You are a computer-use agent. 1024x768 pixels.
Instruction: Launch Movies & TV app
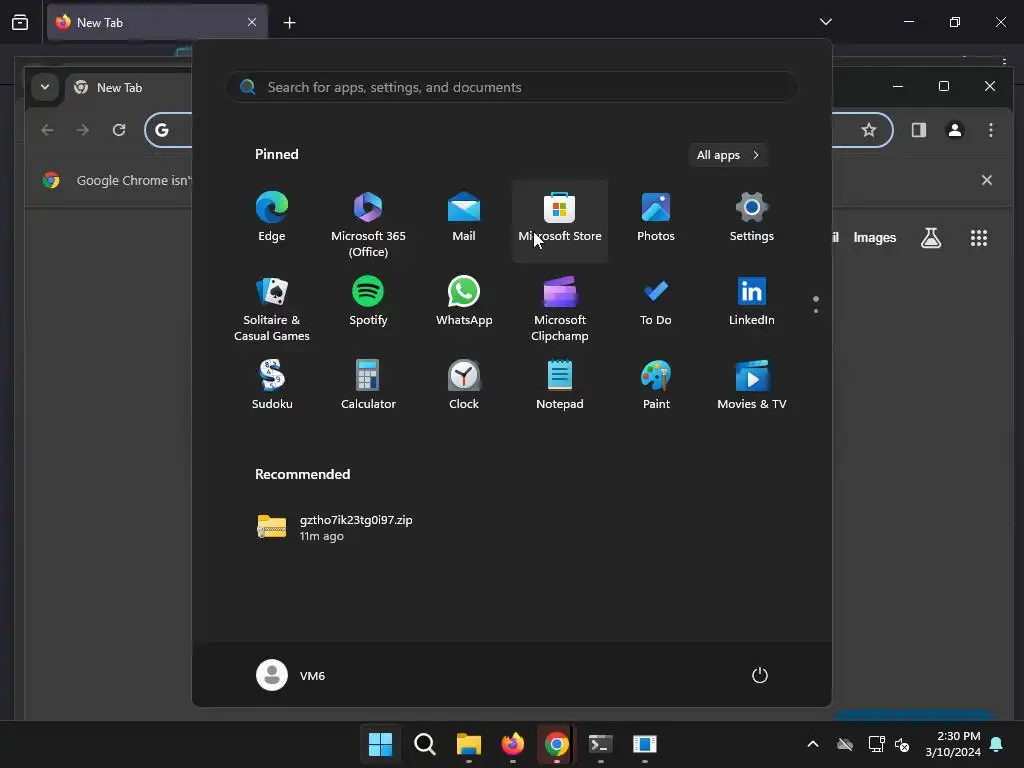pos(752,385)
